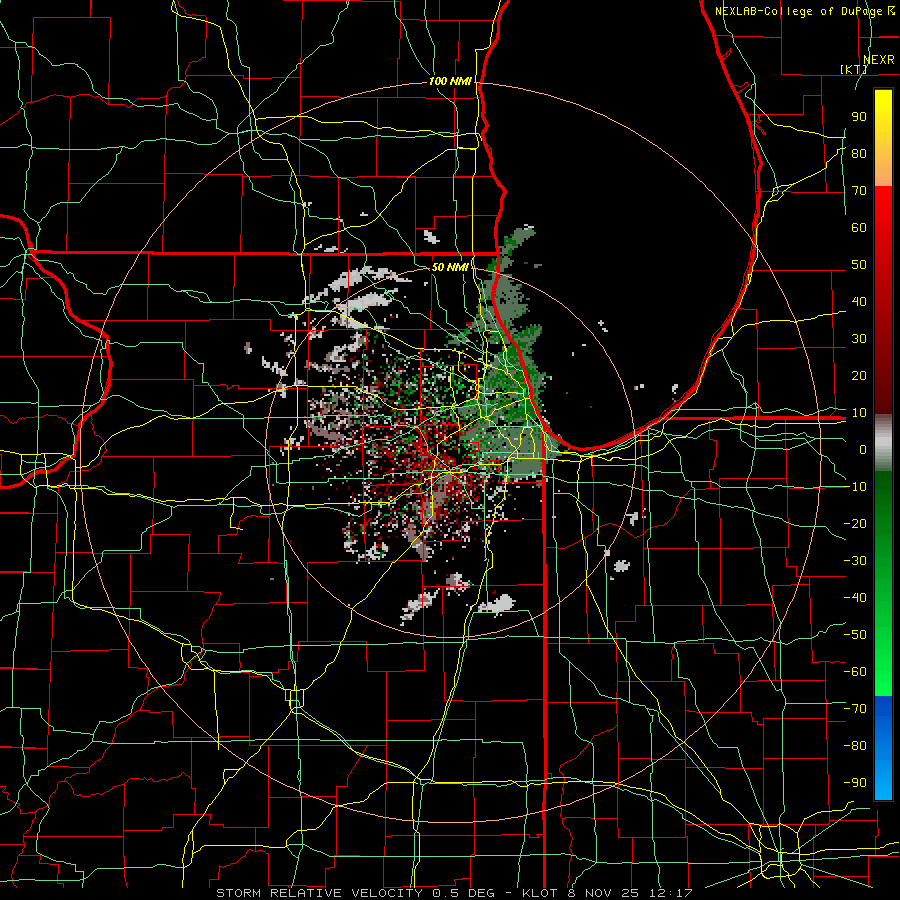
Task: Click the positive 70 scale value
Action: click(x=859, y=191)
